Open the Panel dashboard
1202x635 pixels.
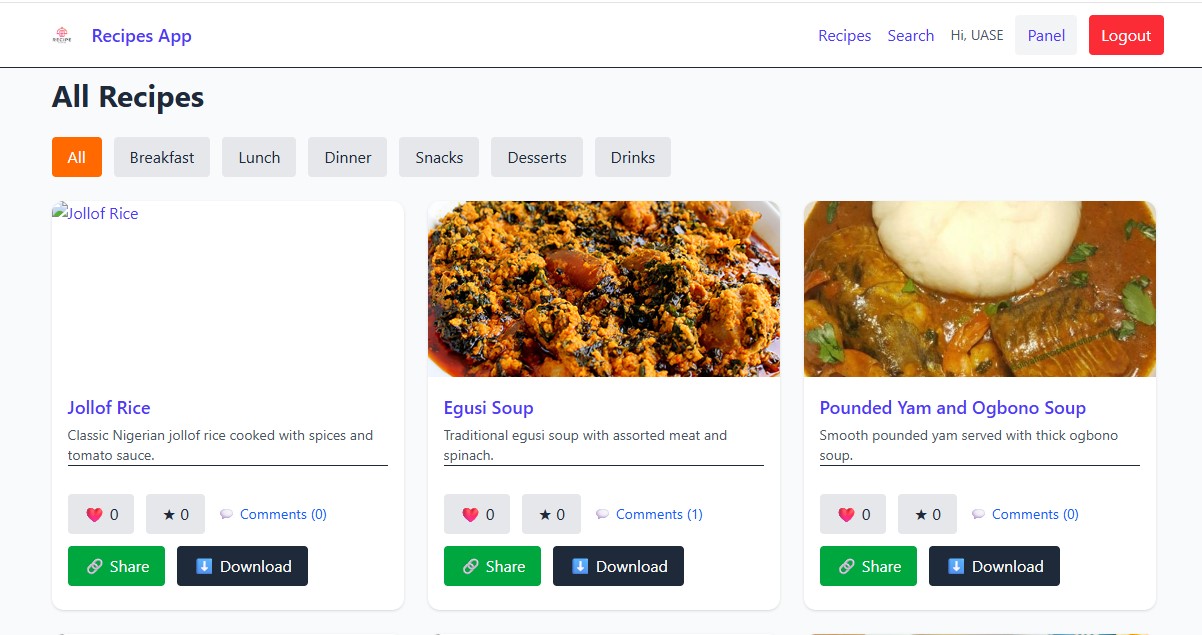1046,36
